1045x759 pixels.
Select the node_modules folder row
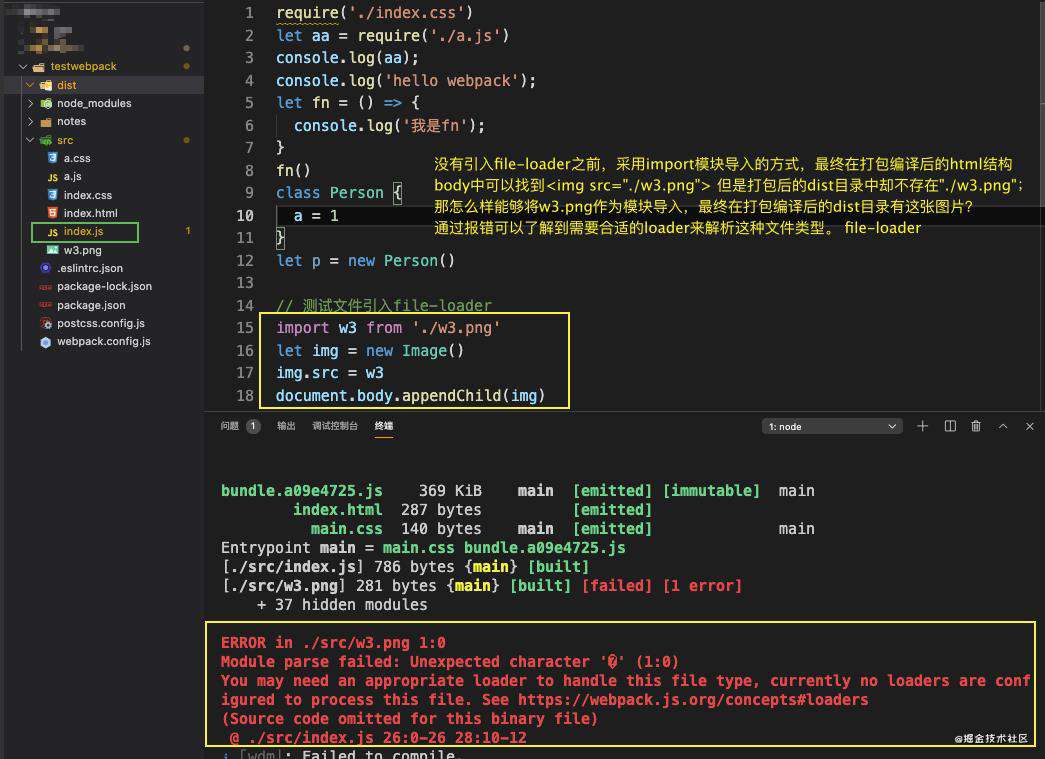click(x=103, y=103)
